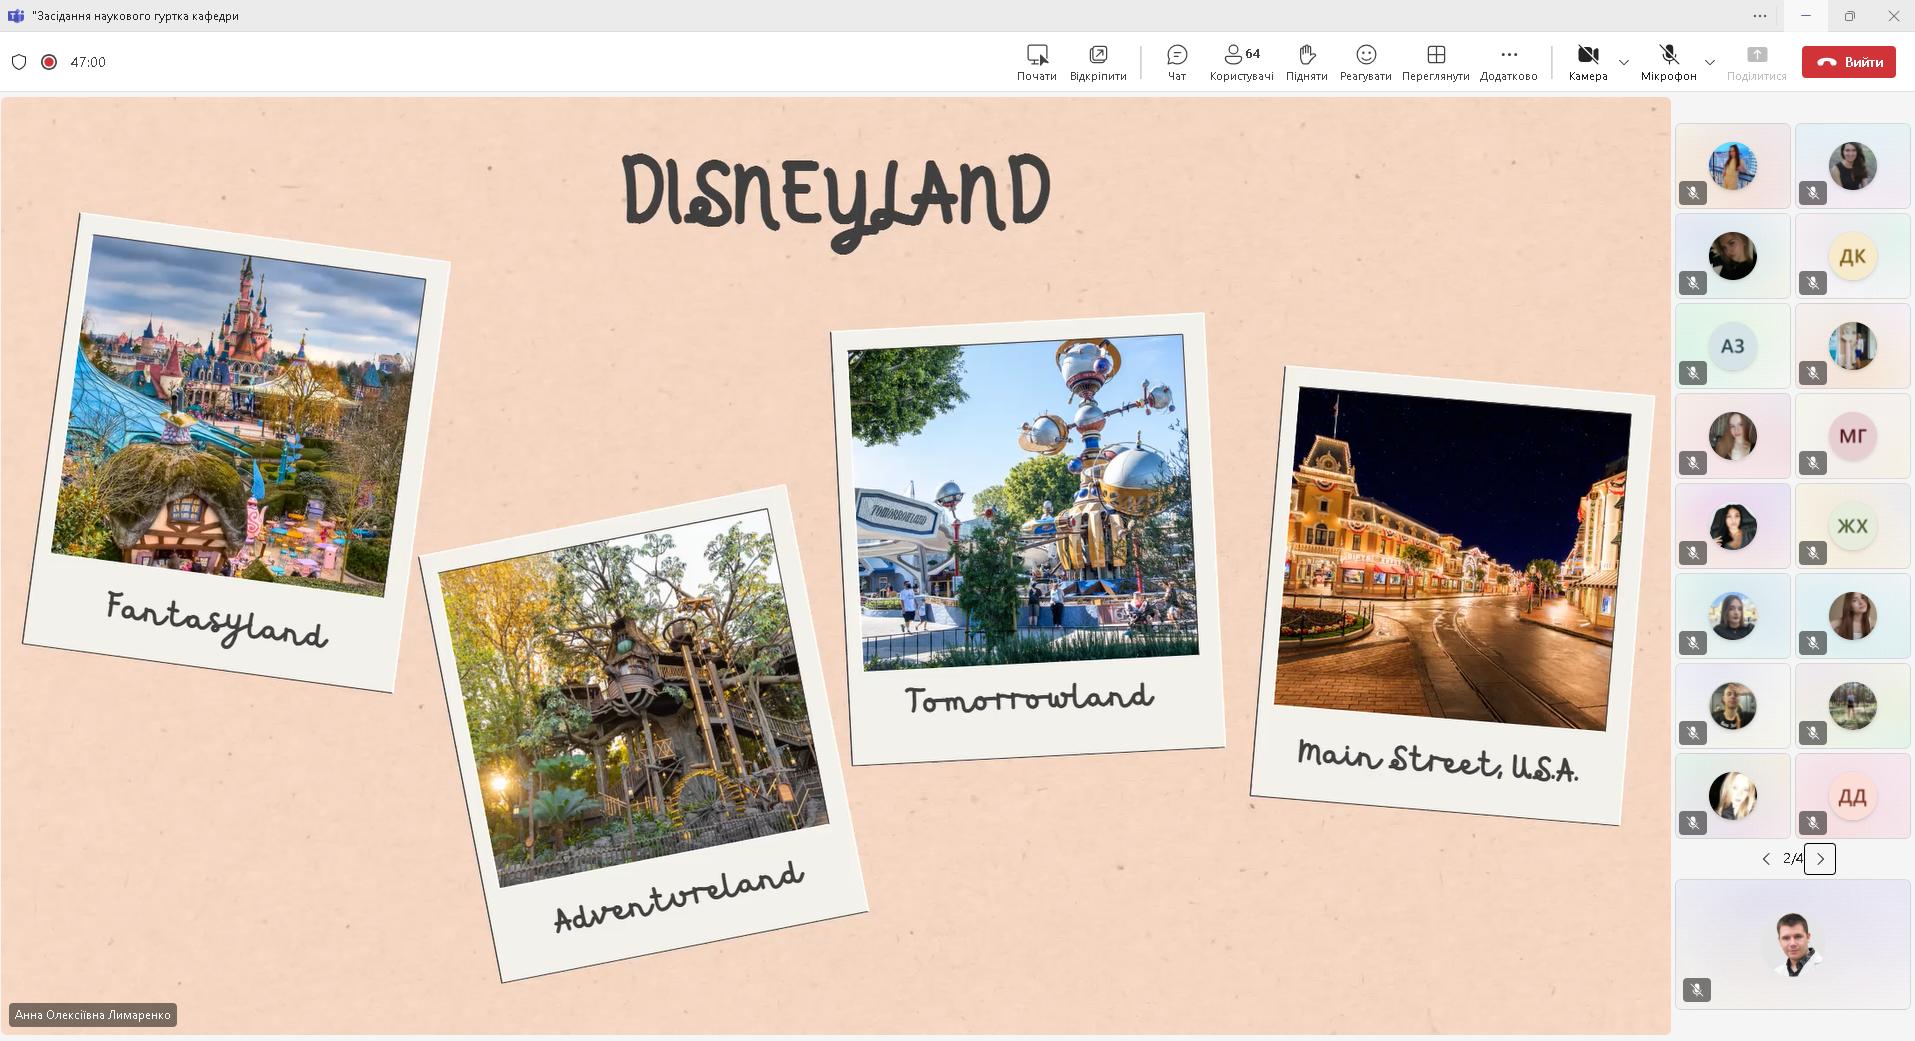Minimize the Teams meeting window
The height and width of the screenshot is (1041, 1915).
tap(1805, 16)
